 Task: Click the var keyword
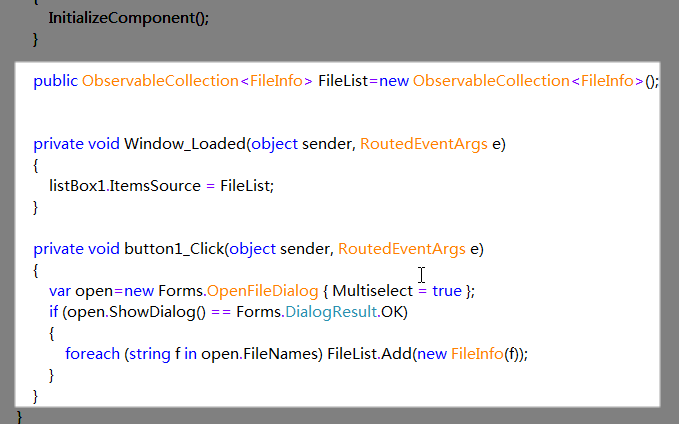59,290
